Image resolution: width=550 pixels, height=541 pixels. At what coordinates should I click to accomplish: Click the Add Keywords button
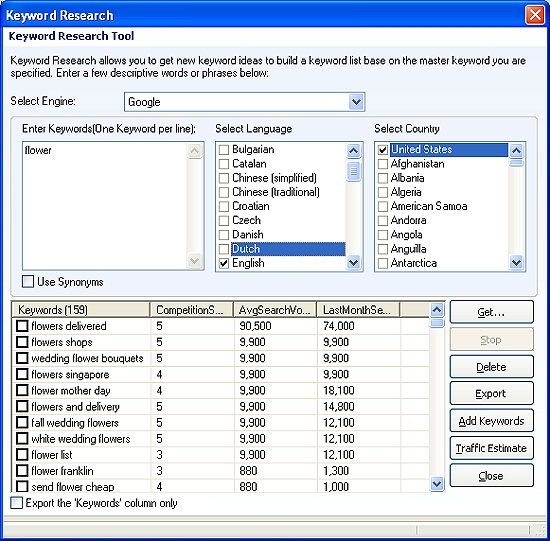pyautogui.click(x=491, y=421)
